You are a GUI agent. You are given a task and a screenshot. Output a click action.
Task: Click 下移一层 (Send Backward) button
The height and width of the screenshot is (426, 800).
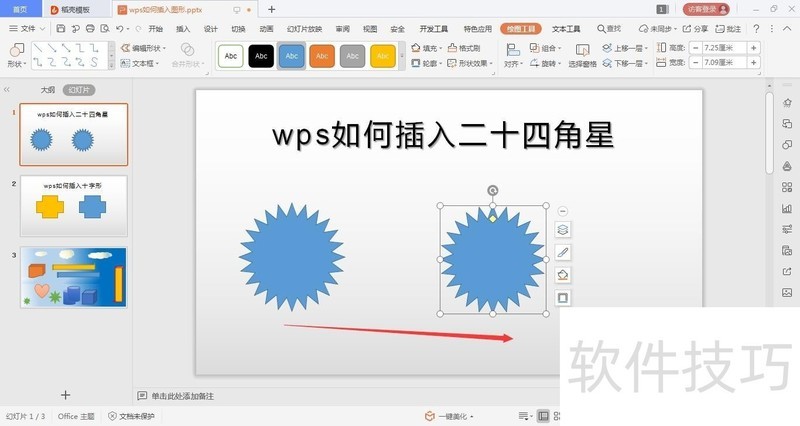pos(625,63)
